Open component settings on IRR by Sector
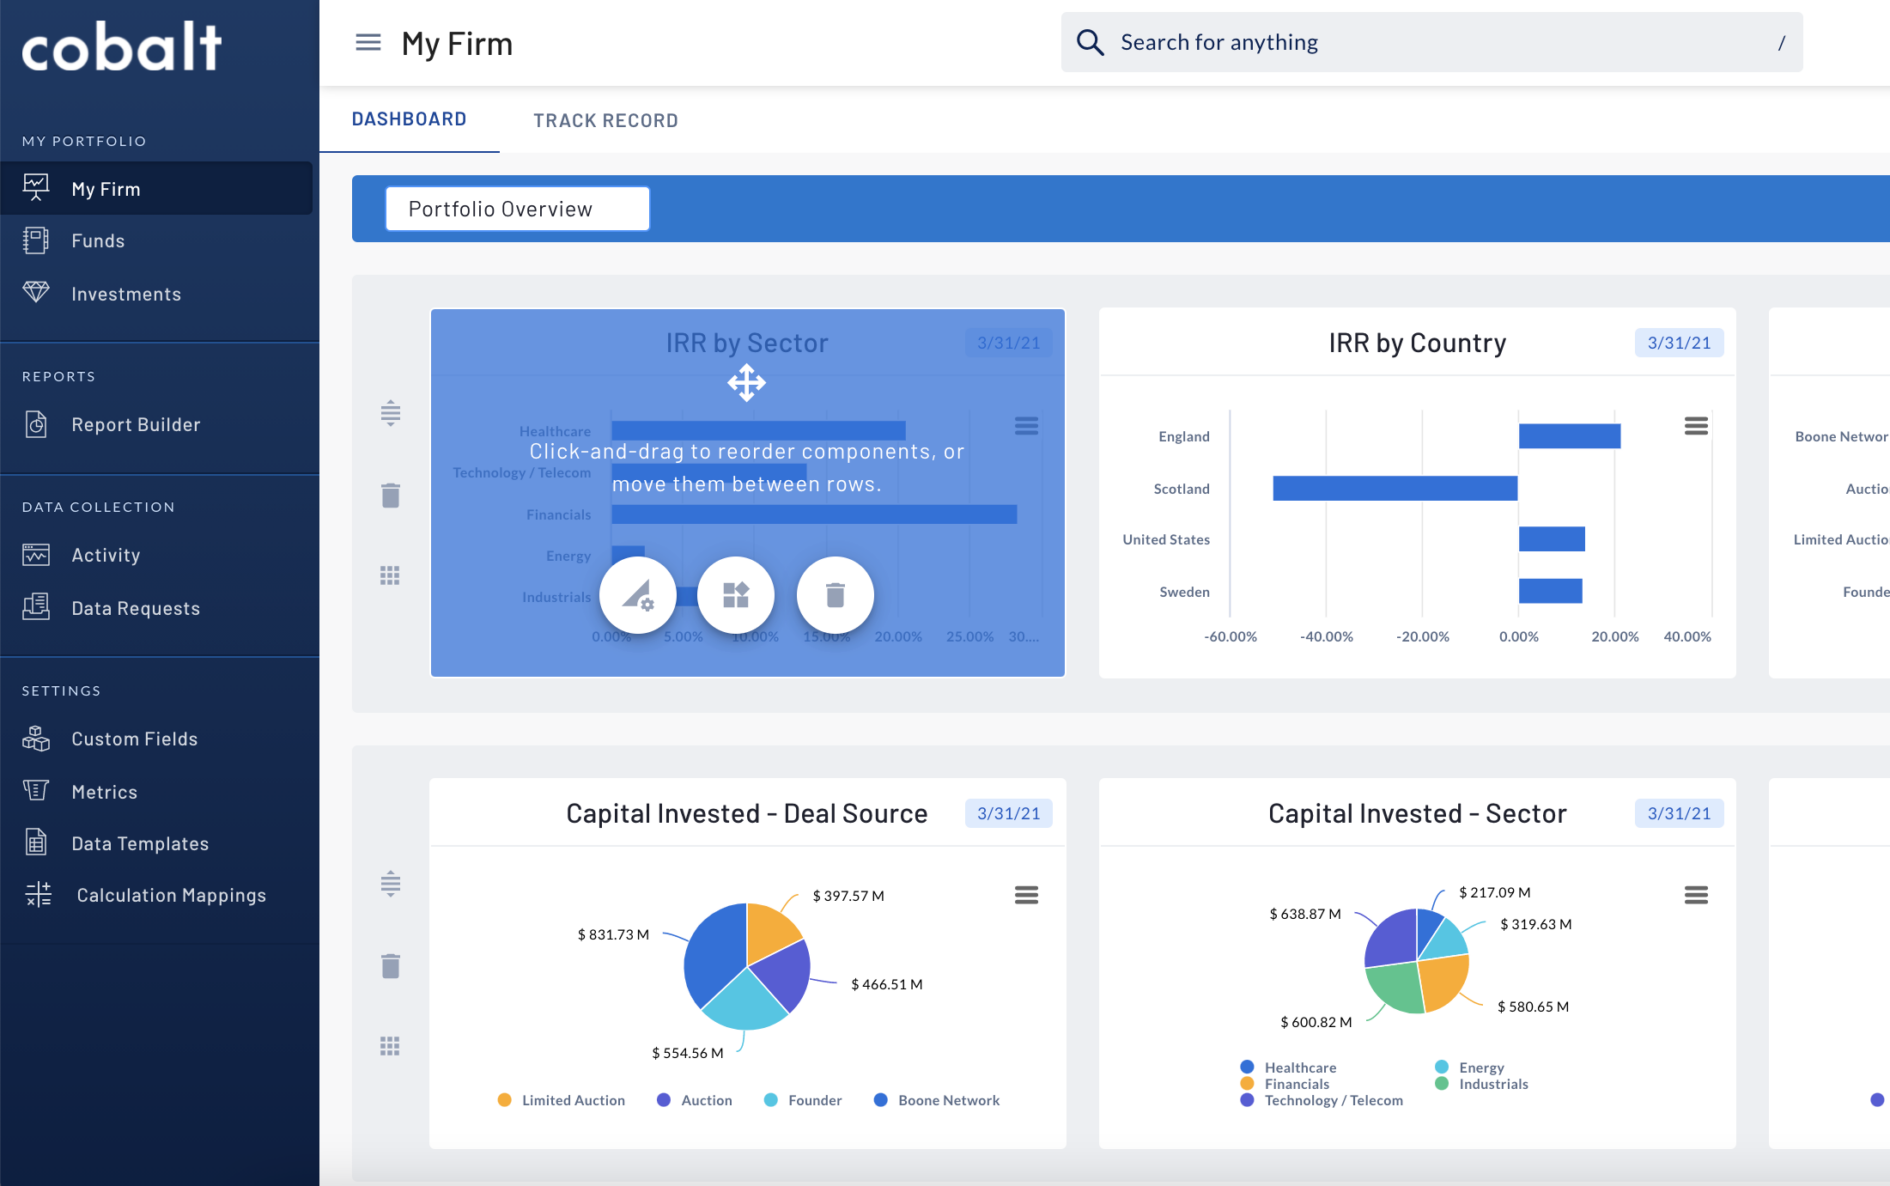This screenshot has width=1890, height=1186. click(638, 595)
